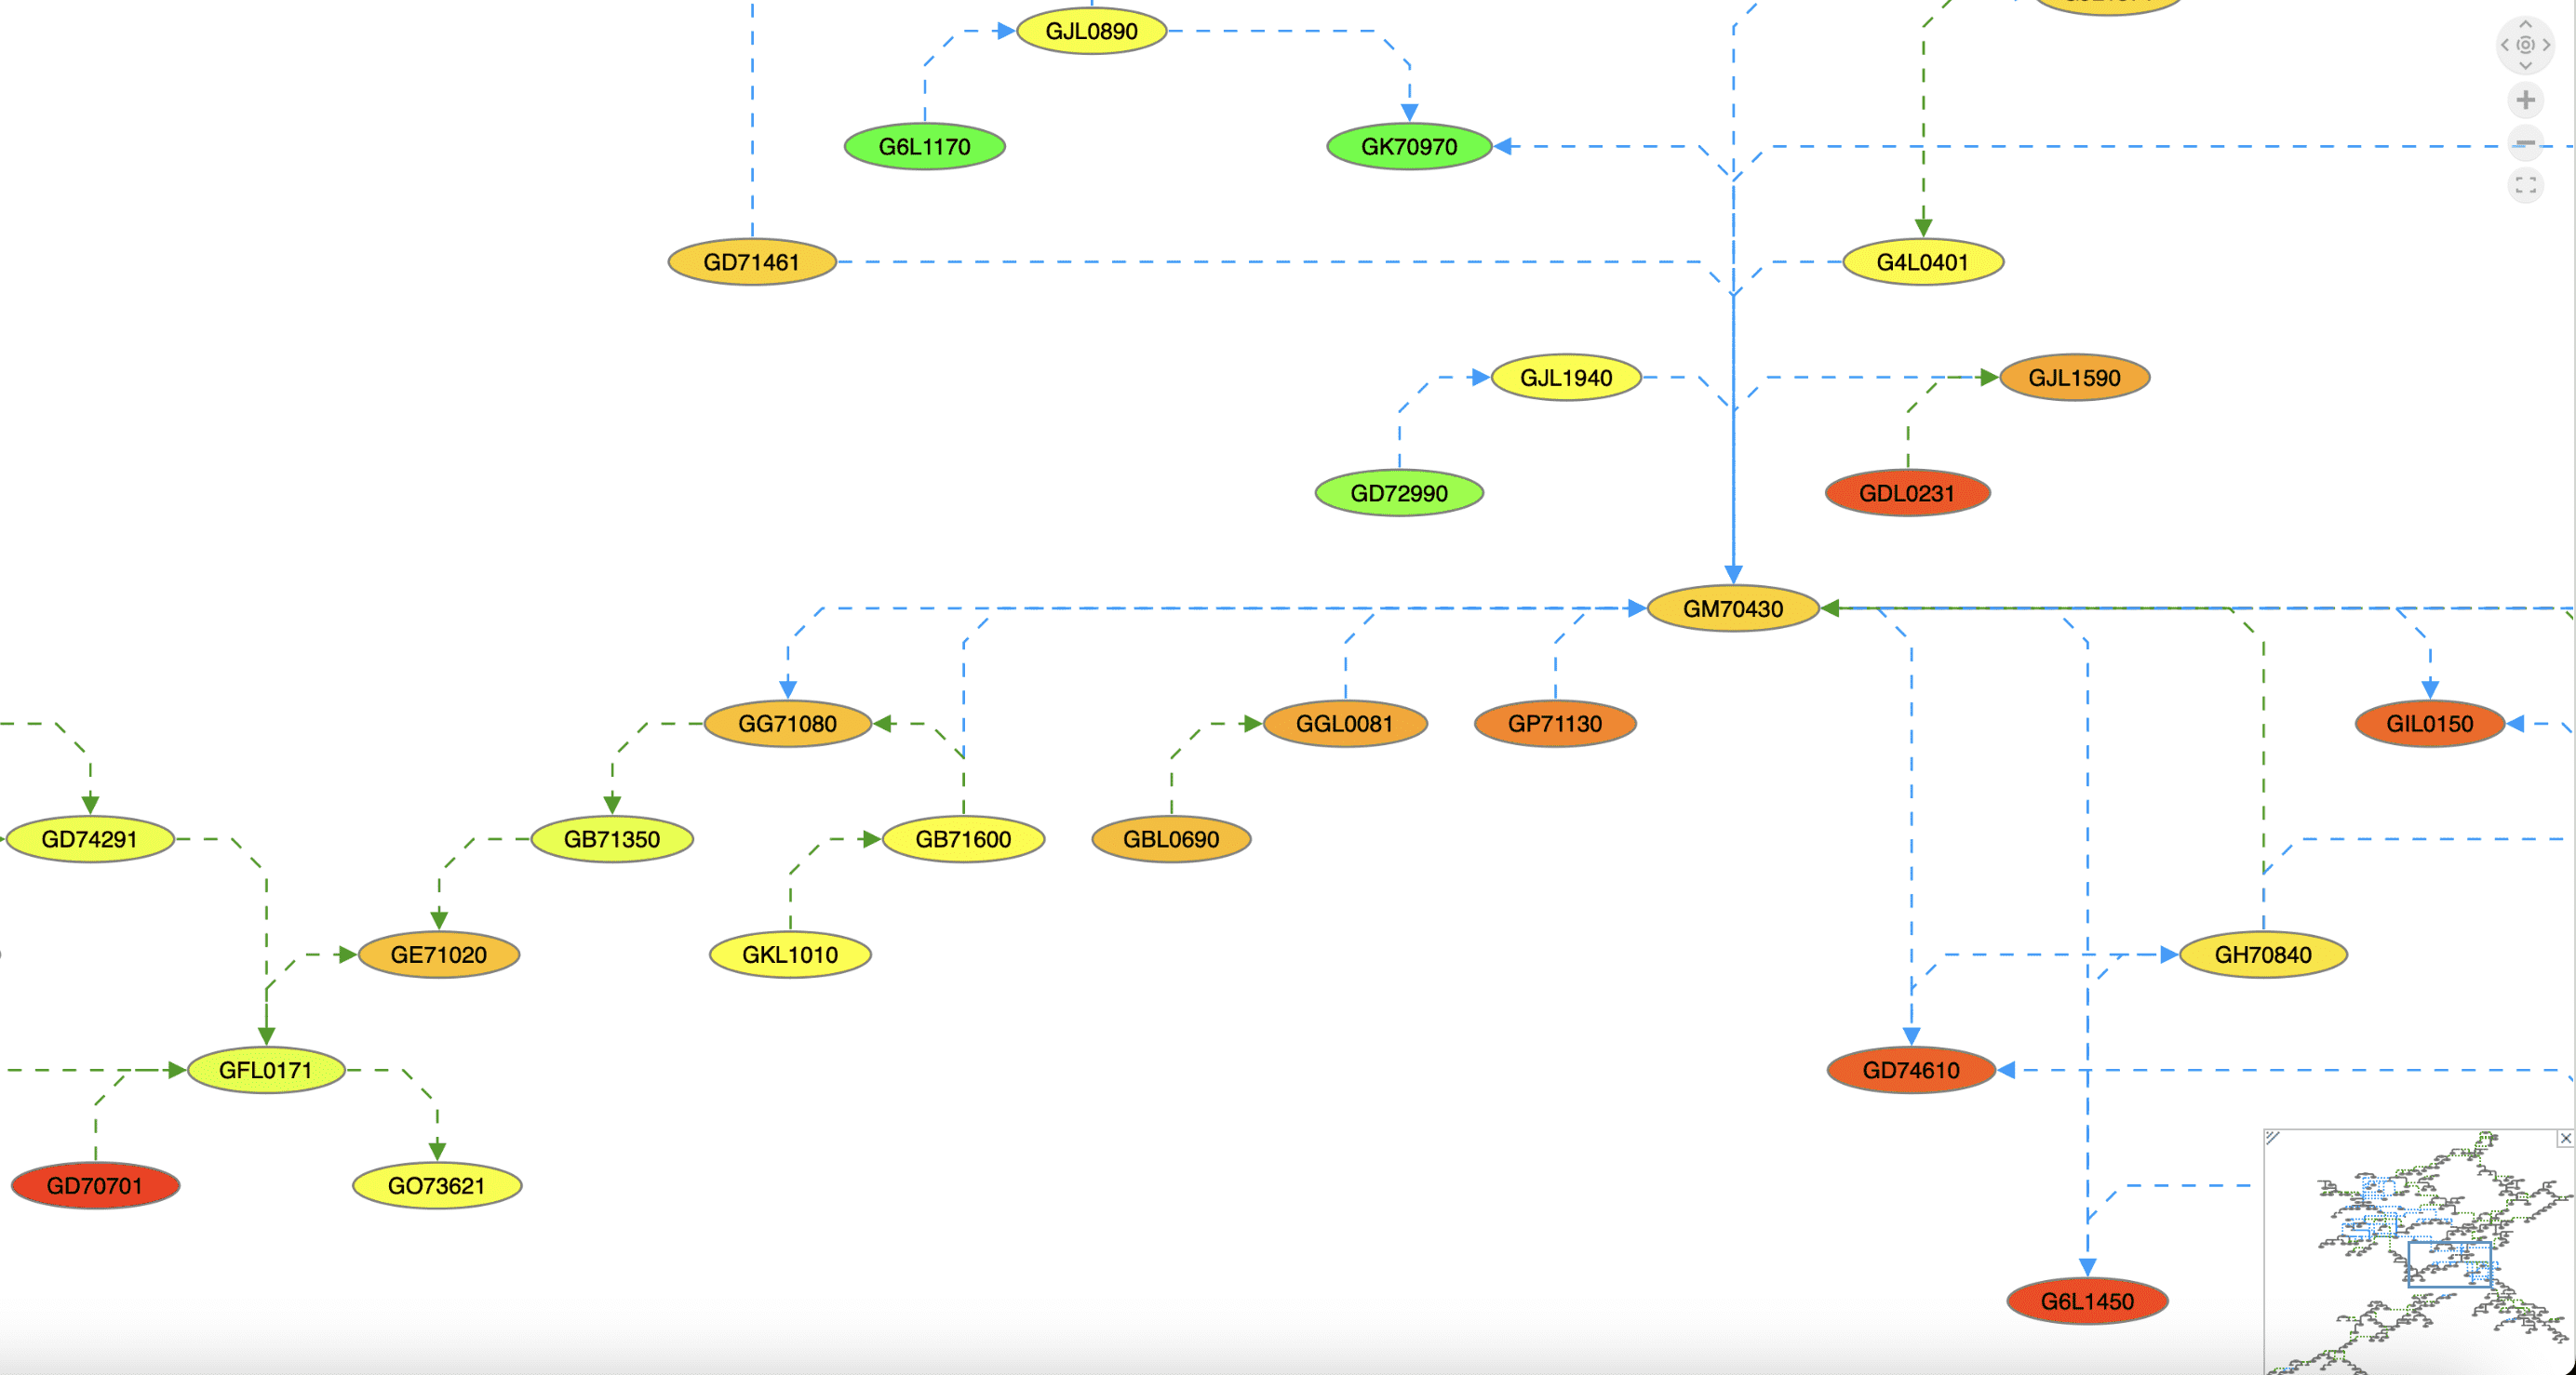Image resolution: width=2576 pixels, height=1375 pixels.
Task: Select node GBL0690
Action: pos(1171,839)
